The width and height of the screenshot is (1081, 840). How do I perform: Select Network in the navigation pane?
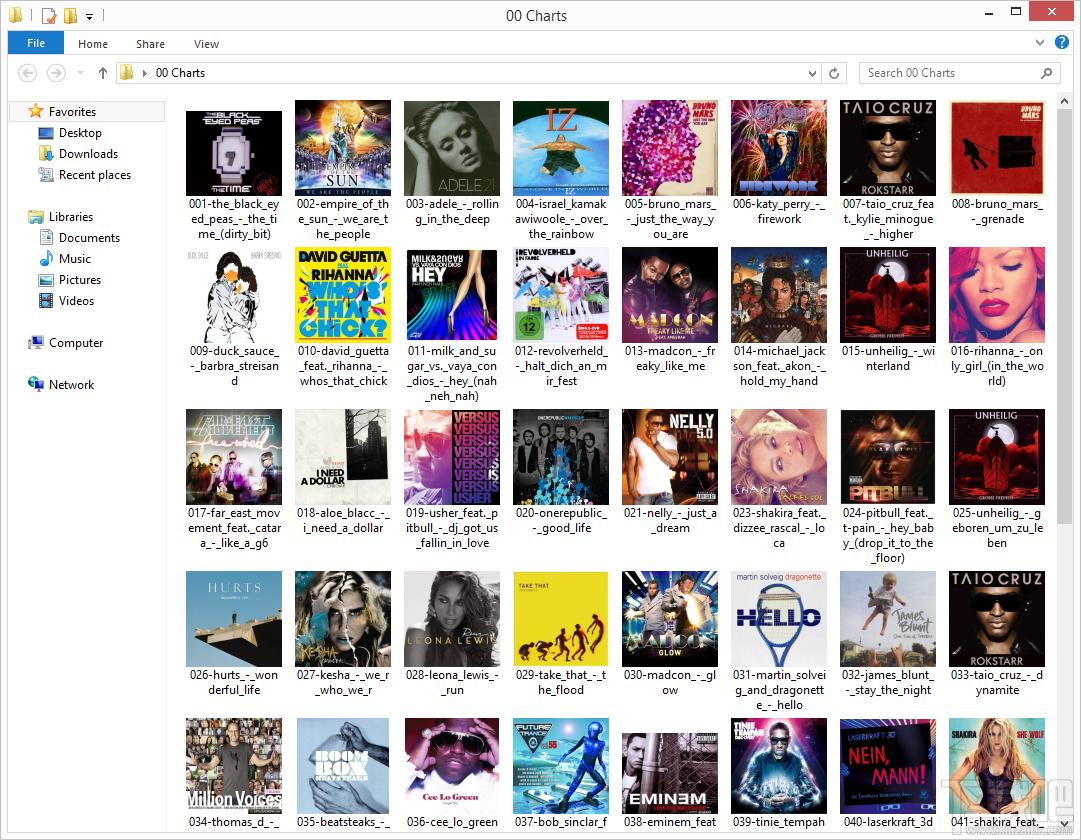(71, 385)
